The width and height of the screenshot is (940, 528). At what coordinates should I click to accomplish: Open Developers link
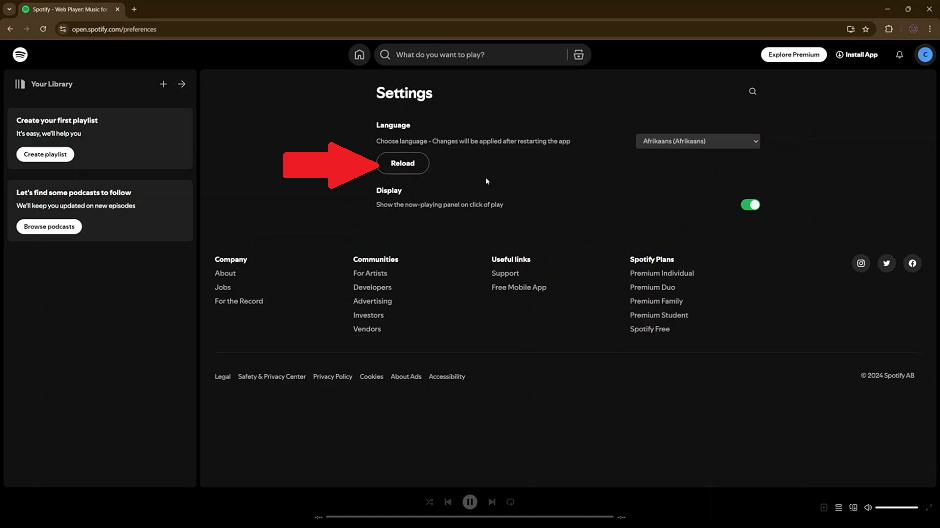click(372, 287)
